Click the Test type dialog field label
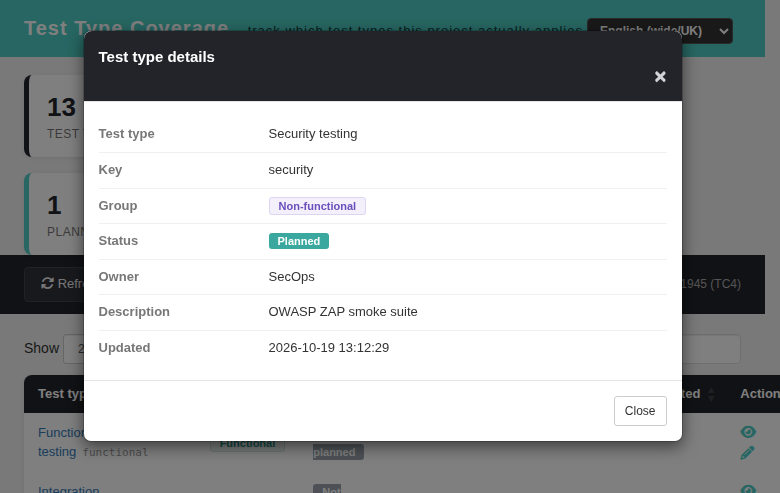This screenshot has width=780, height=493. pyautogui.click(x=126, y=134)
